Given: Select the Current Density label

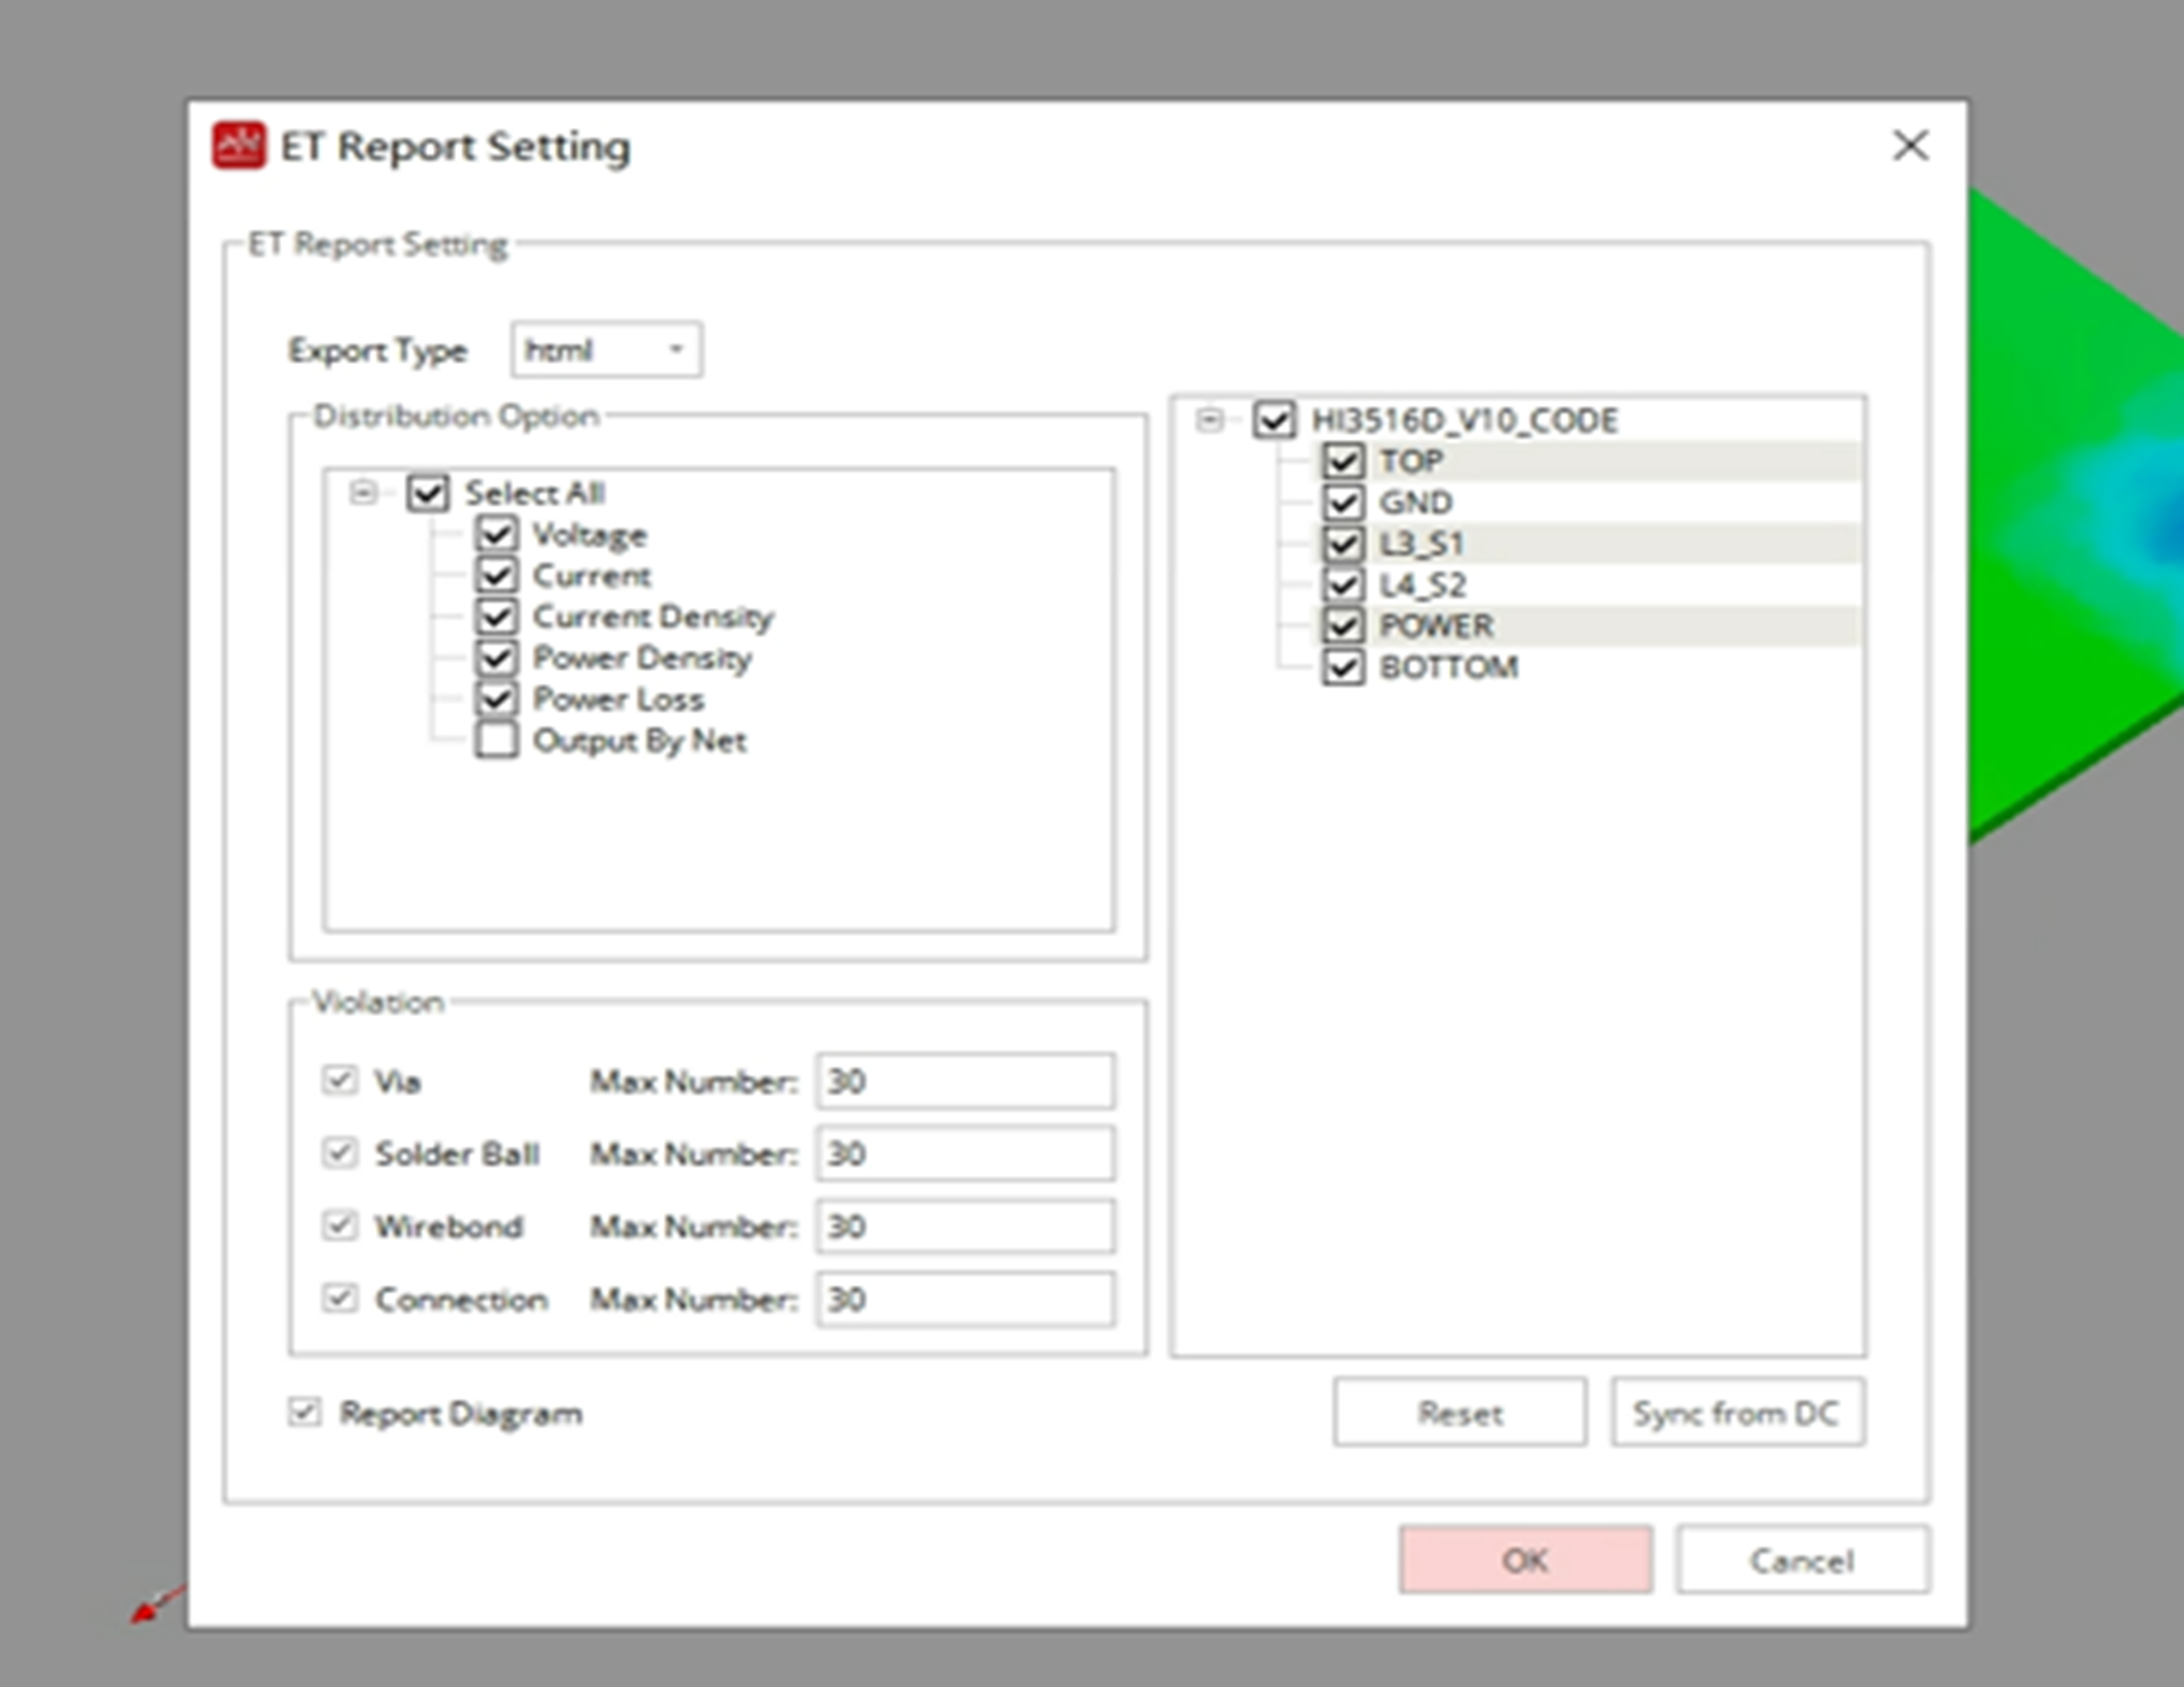Looking at the screenshot, I should 653,617.
